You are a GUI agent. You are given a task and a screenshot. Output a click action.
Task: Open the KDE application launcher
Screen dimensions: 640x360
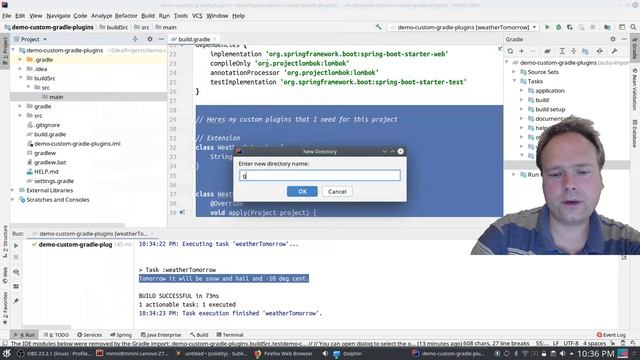tap(7, 353)
